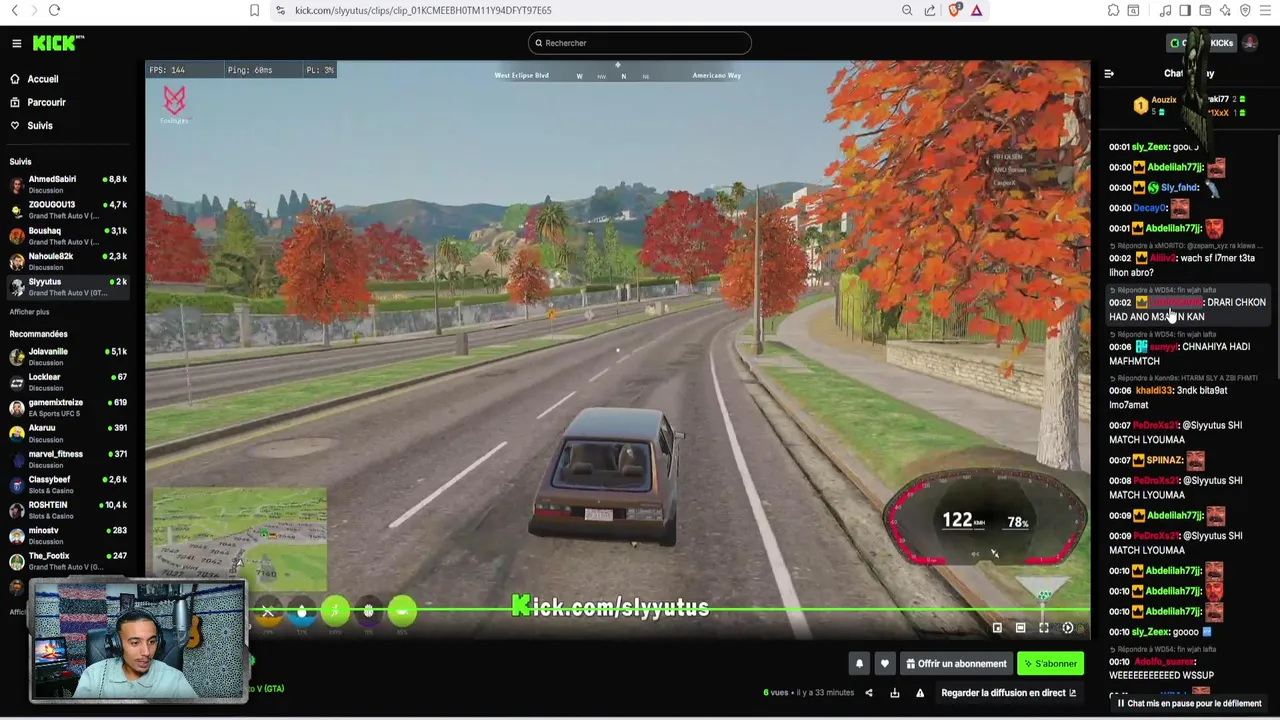The image size is (1280, 720).
Task: Open Brave Rewards triangle icon
Action: tap(976, 10)
